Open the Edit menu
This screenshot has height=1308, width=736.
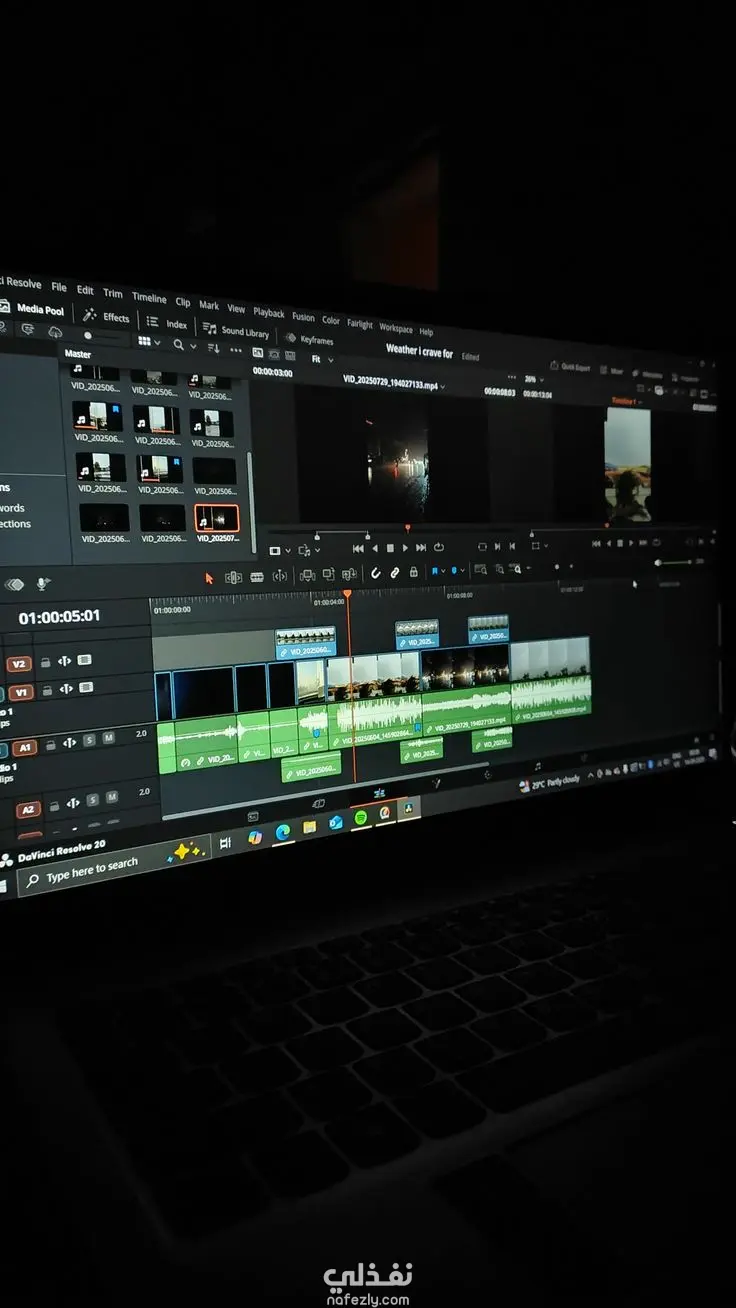tap(85, 290)
